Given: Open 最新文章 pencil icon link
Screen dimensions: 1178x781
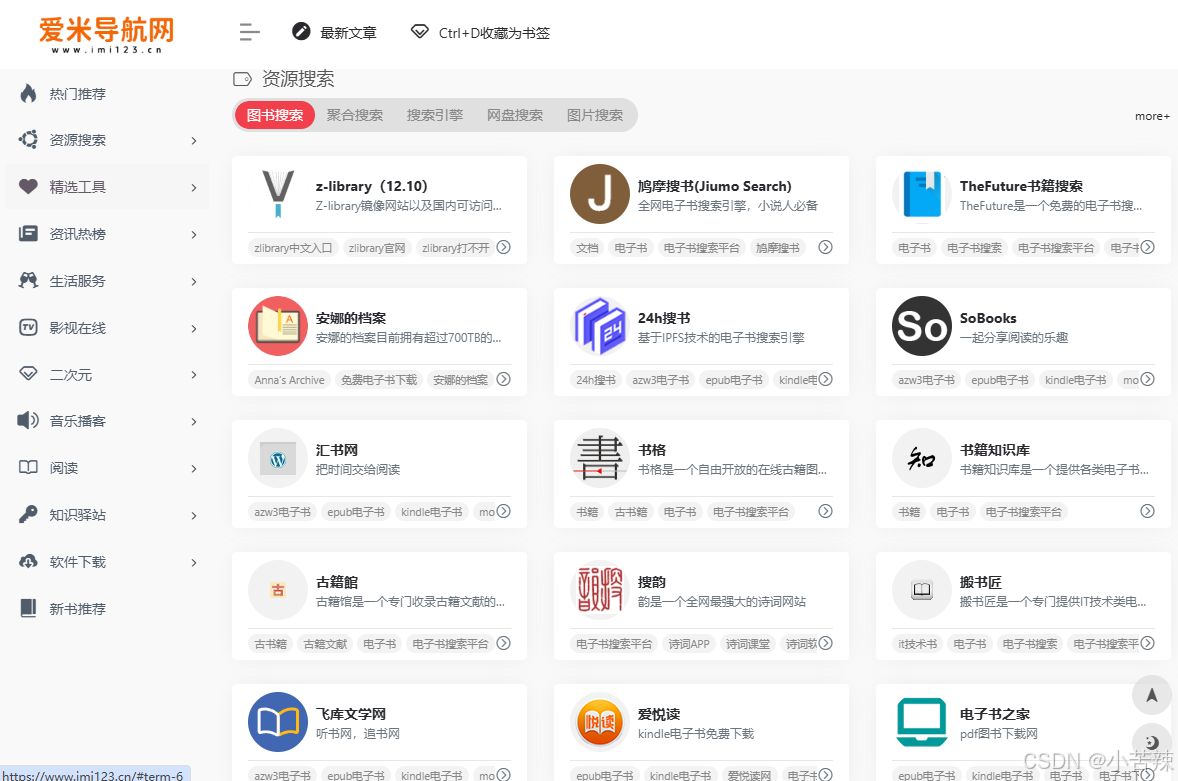Looking at the screenshot, I should (301, 32).
